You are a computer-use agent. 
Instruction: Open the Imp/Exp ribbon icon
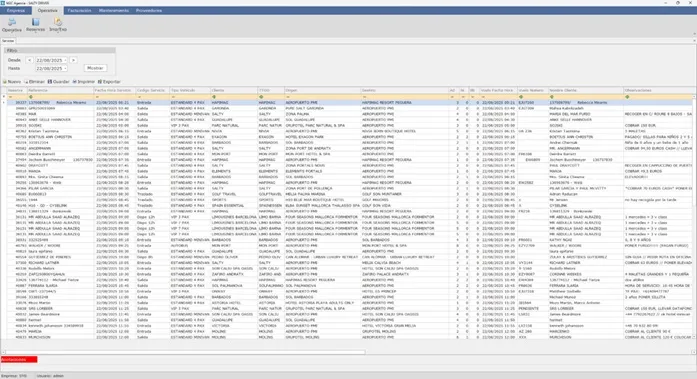coord(58,24)
